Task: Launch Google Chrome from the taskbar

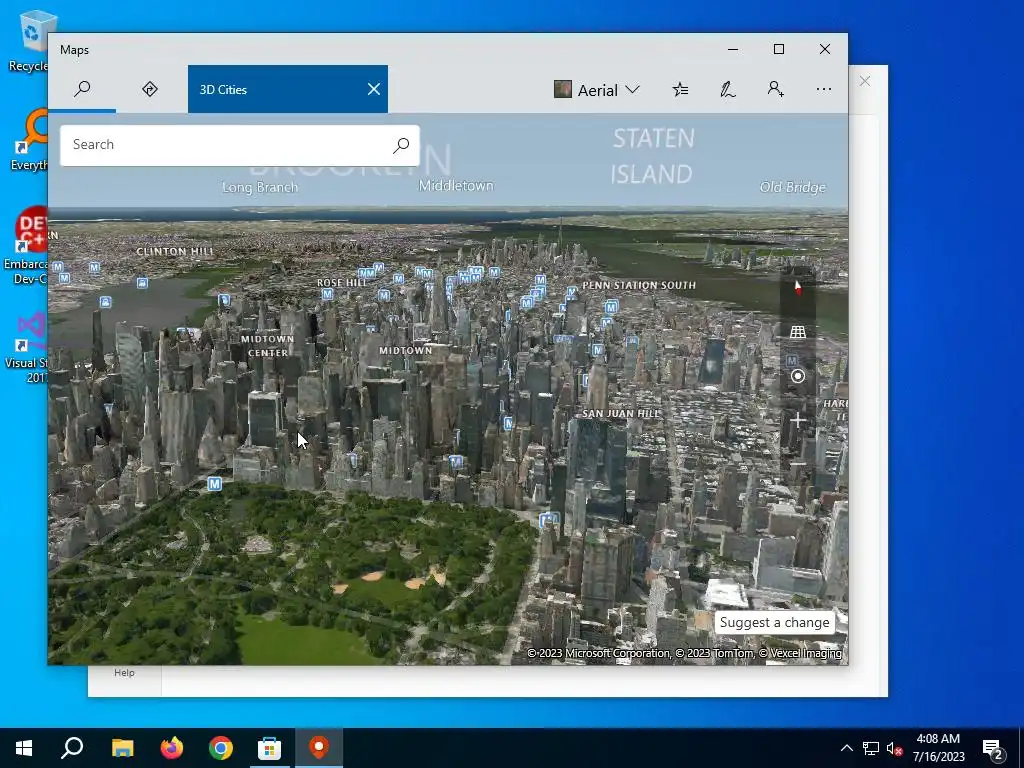Action: tap(221, 748)
